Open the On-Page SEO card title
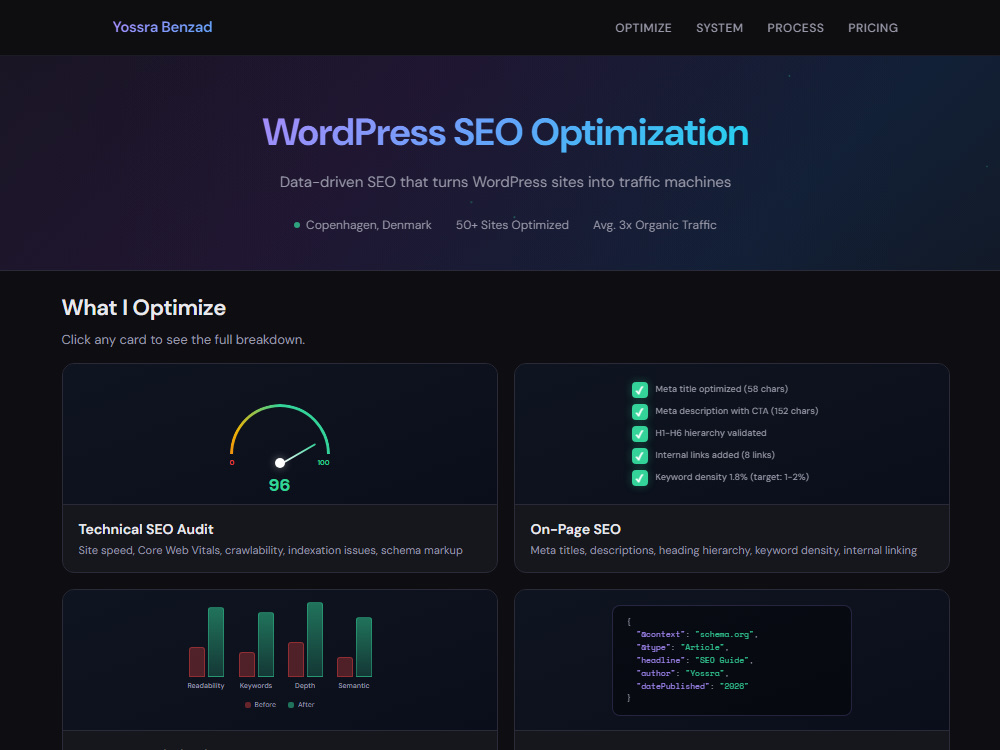 (575, 529)
